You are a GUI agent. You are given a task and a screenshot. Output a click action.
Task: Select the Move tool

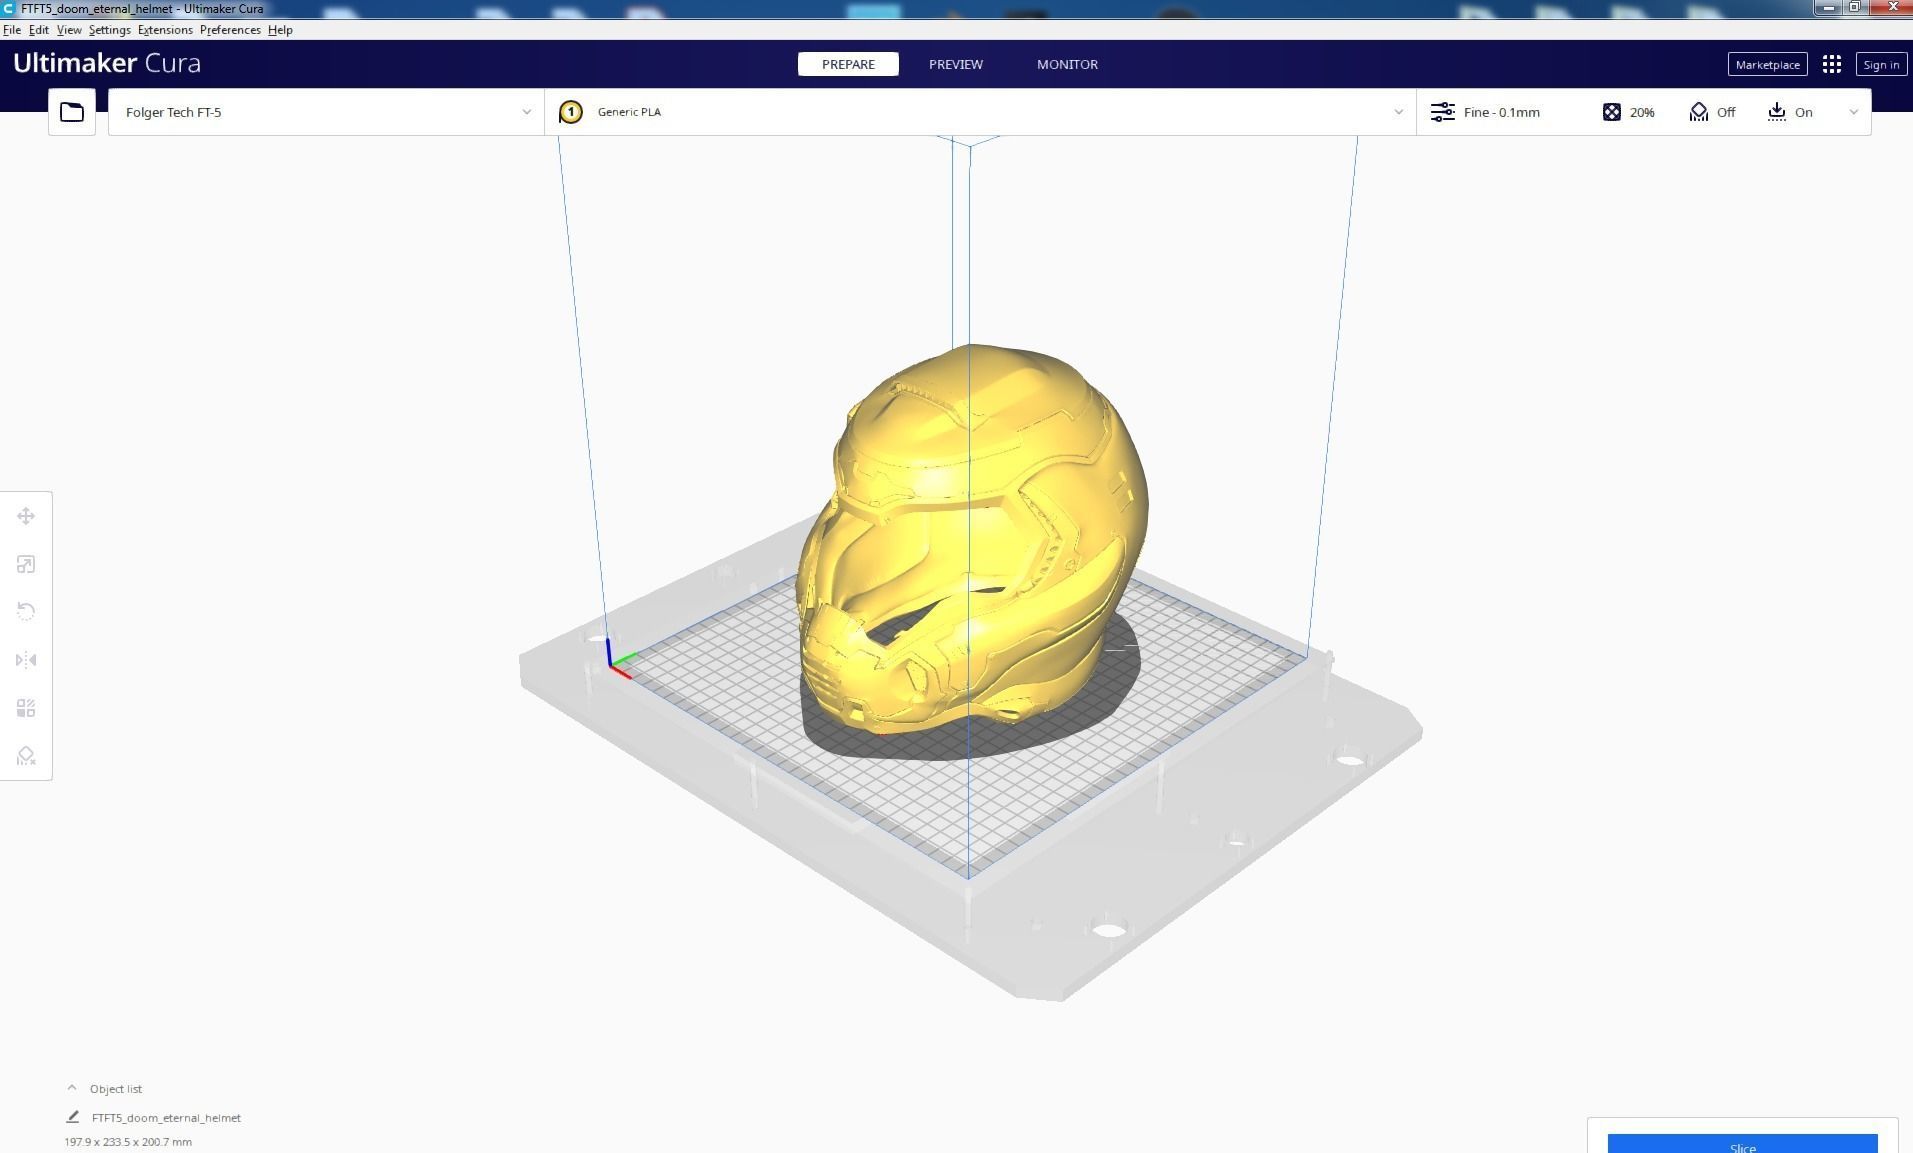click(x=25, y=516)
